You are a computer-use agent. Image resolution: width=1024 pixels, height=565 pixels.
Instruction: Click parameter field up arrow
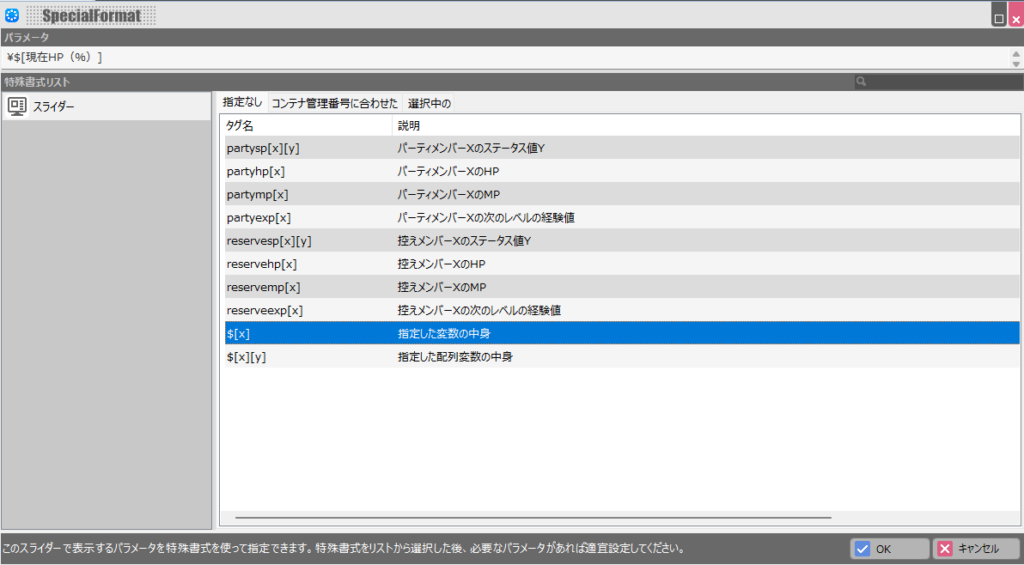coord(1016,54)
